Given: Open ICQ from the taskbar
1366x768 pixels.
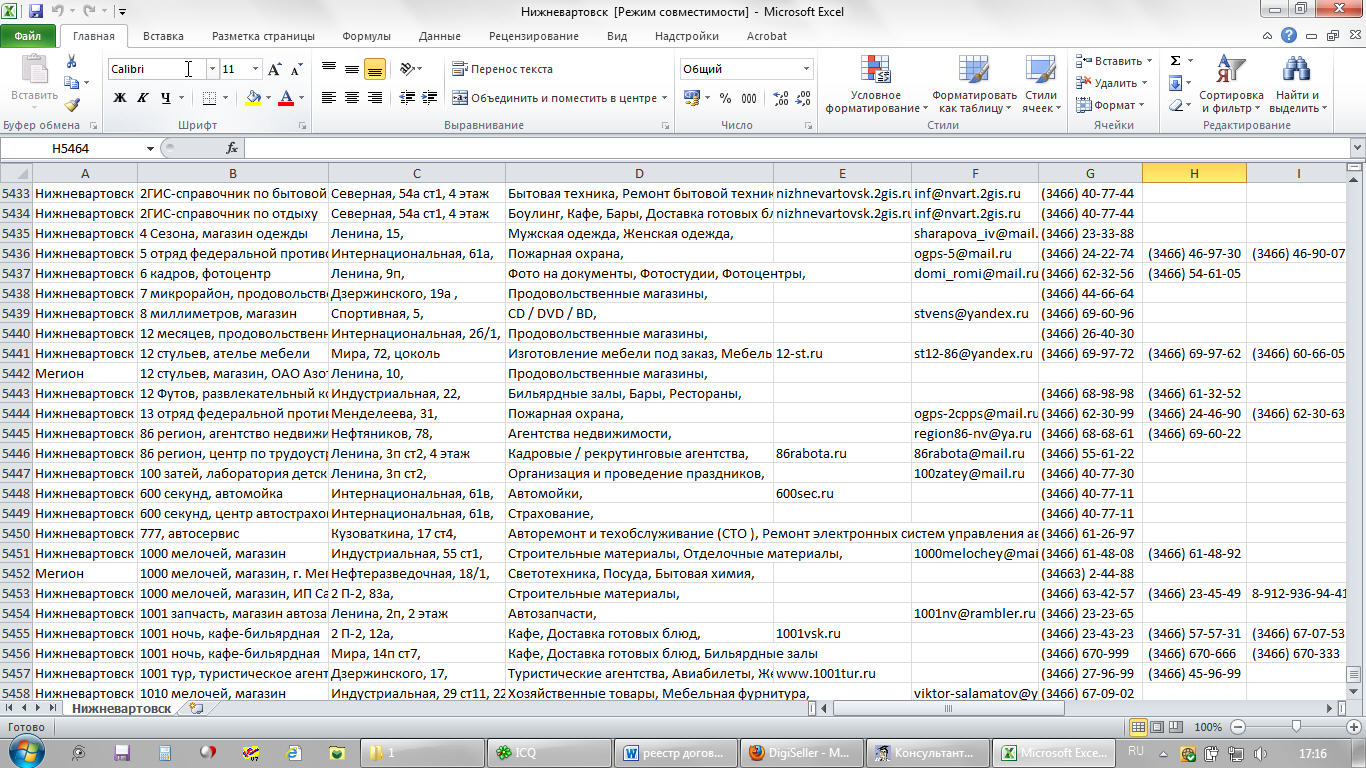Looking at the screenshot, I should pos(548,753).
